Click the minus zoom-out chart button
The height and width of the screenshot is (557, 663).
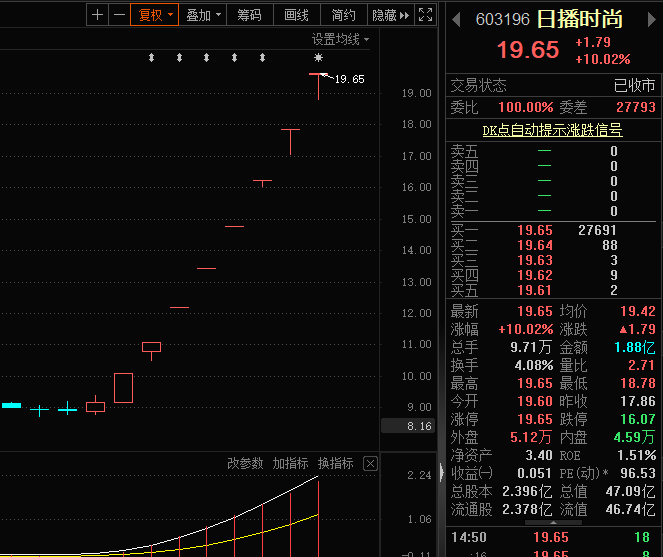(119, 15)
